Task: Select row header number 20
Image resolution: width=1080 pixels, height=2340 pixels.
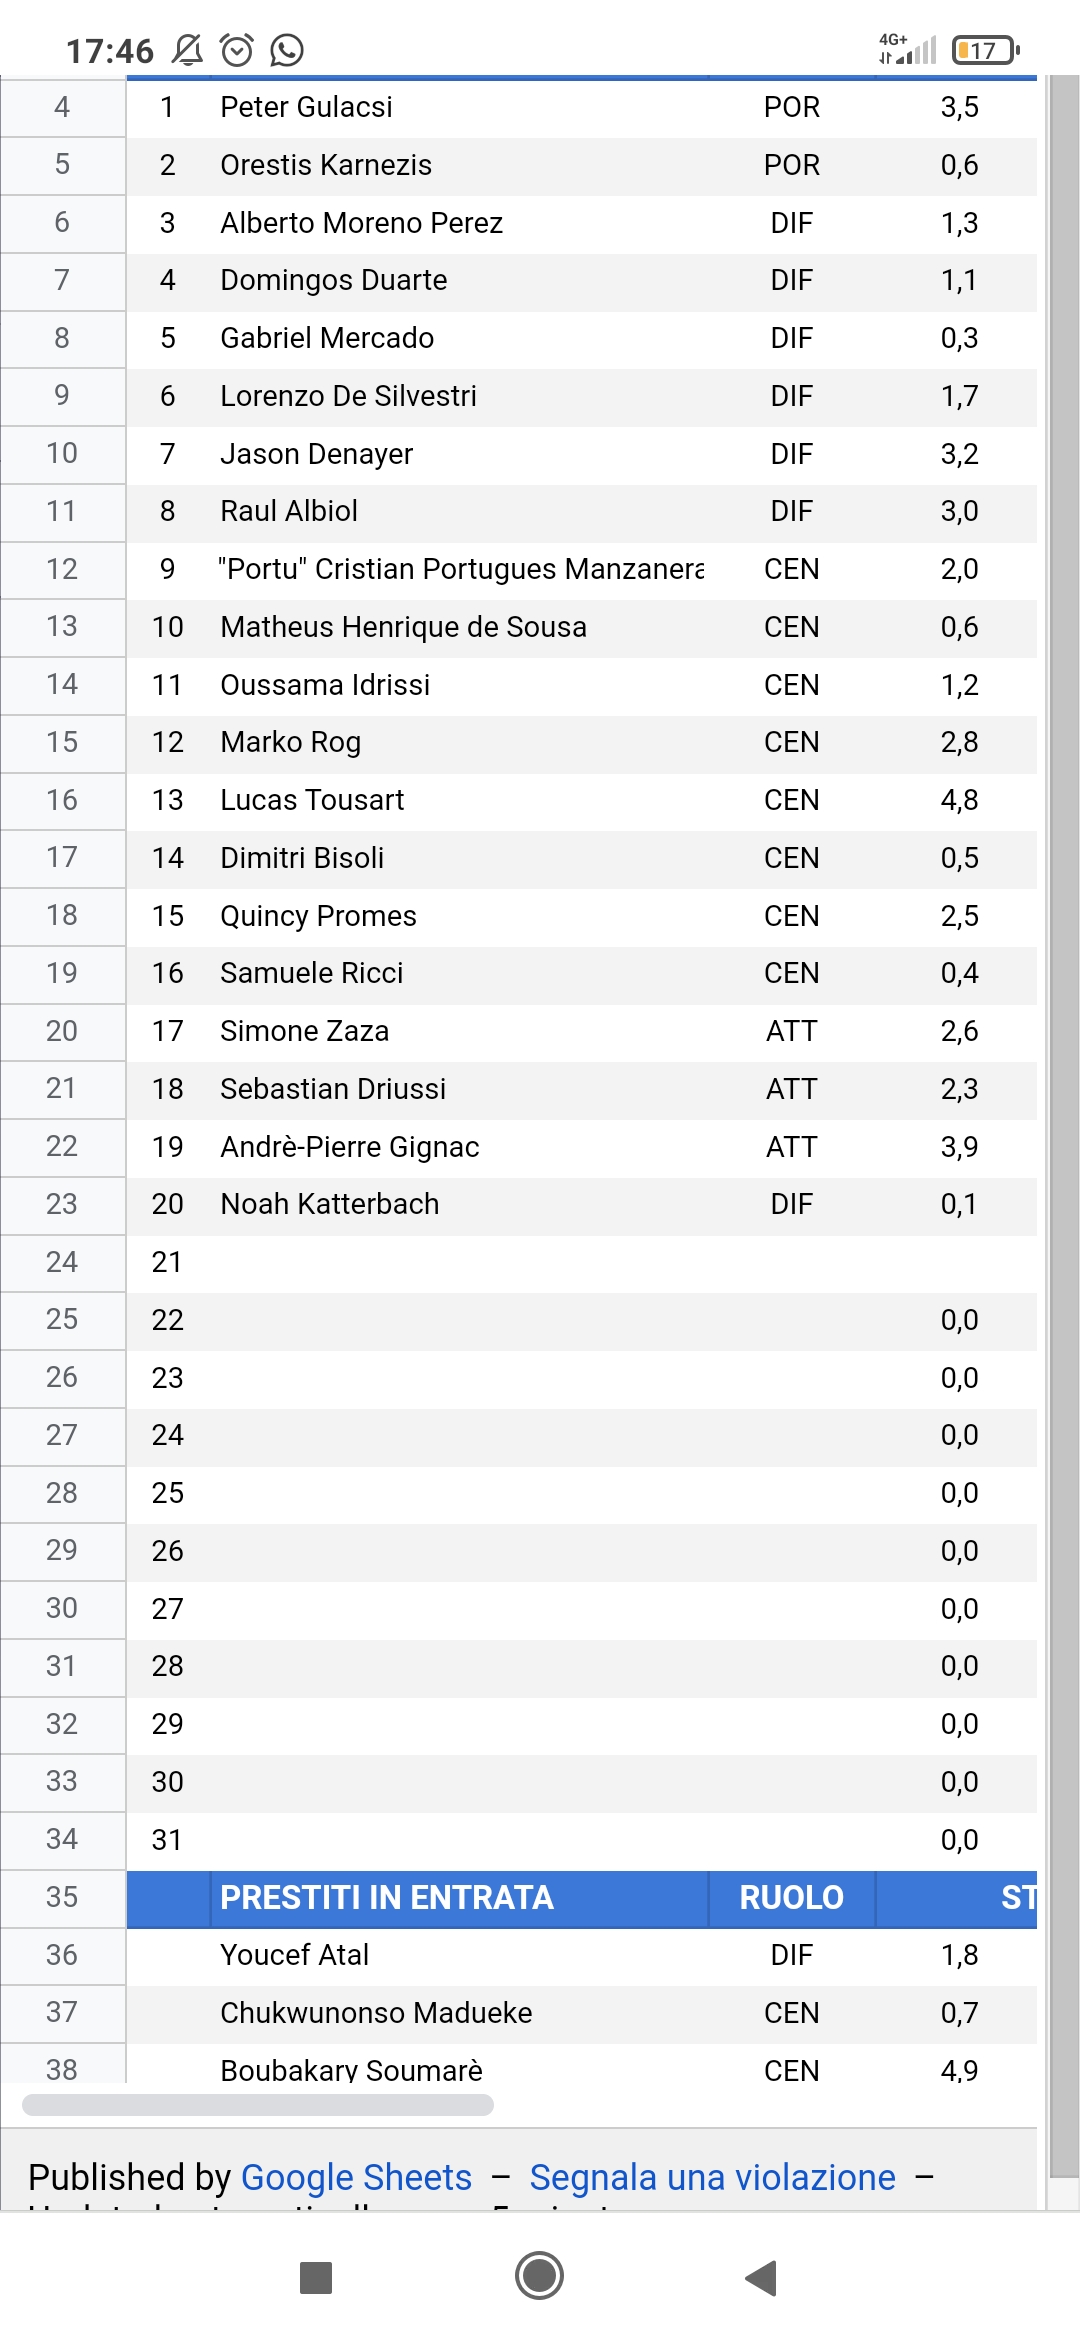Action: (x=62, y=1031)
